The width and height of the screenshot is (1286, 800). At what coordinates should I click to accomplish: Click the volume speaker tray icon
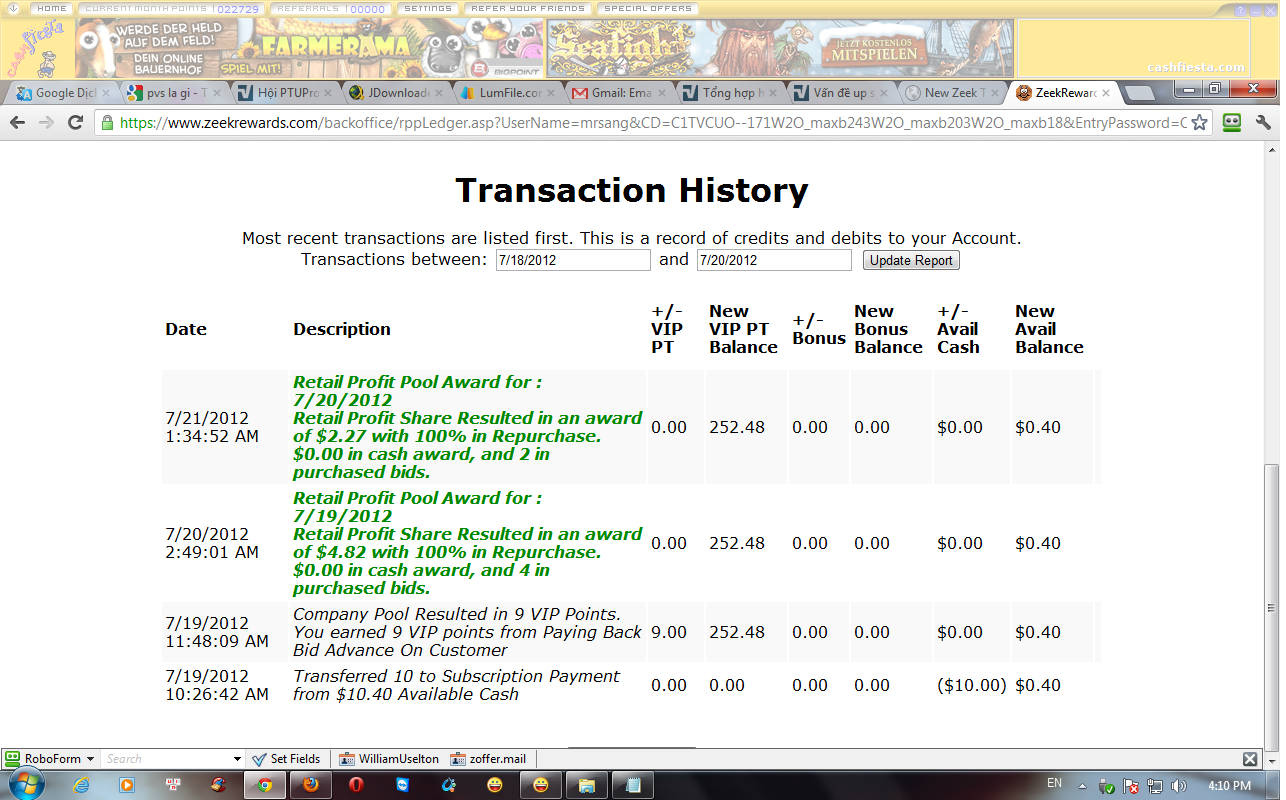click(1180, 785)
